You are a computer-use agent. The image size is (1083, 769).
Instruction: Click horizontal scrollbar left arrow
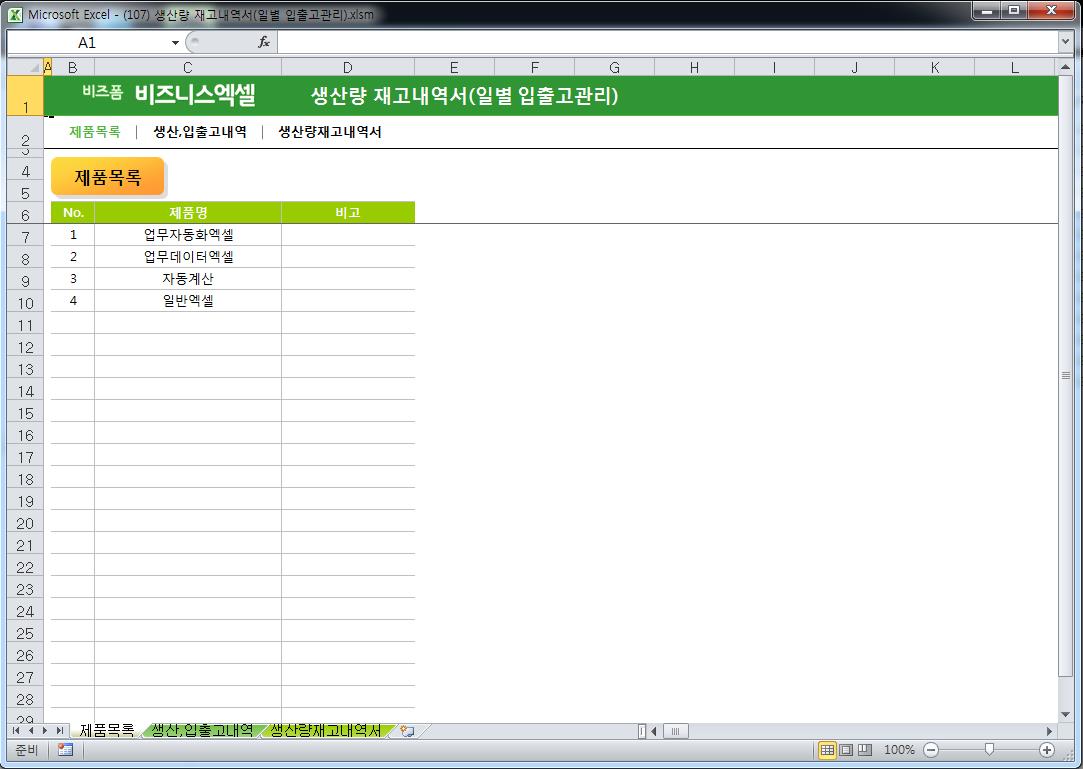tap(654, 731)
